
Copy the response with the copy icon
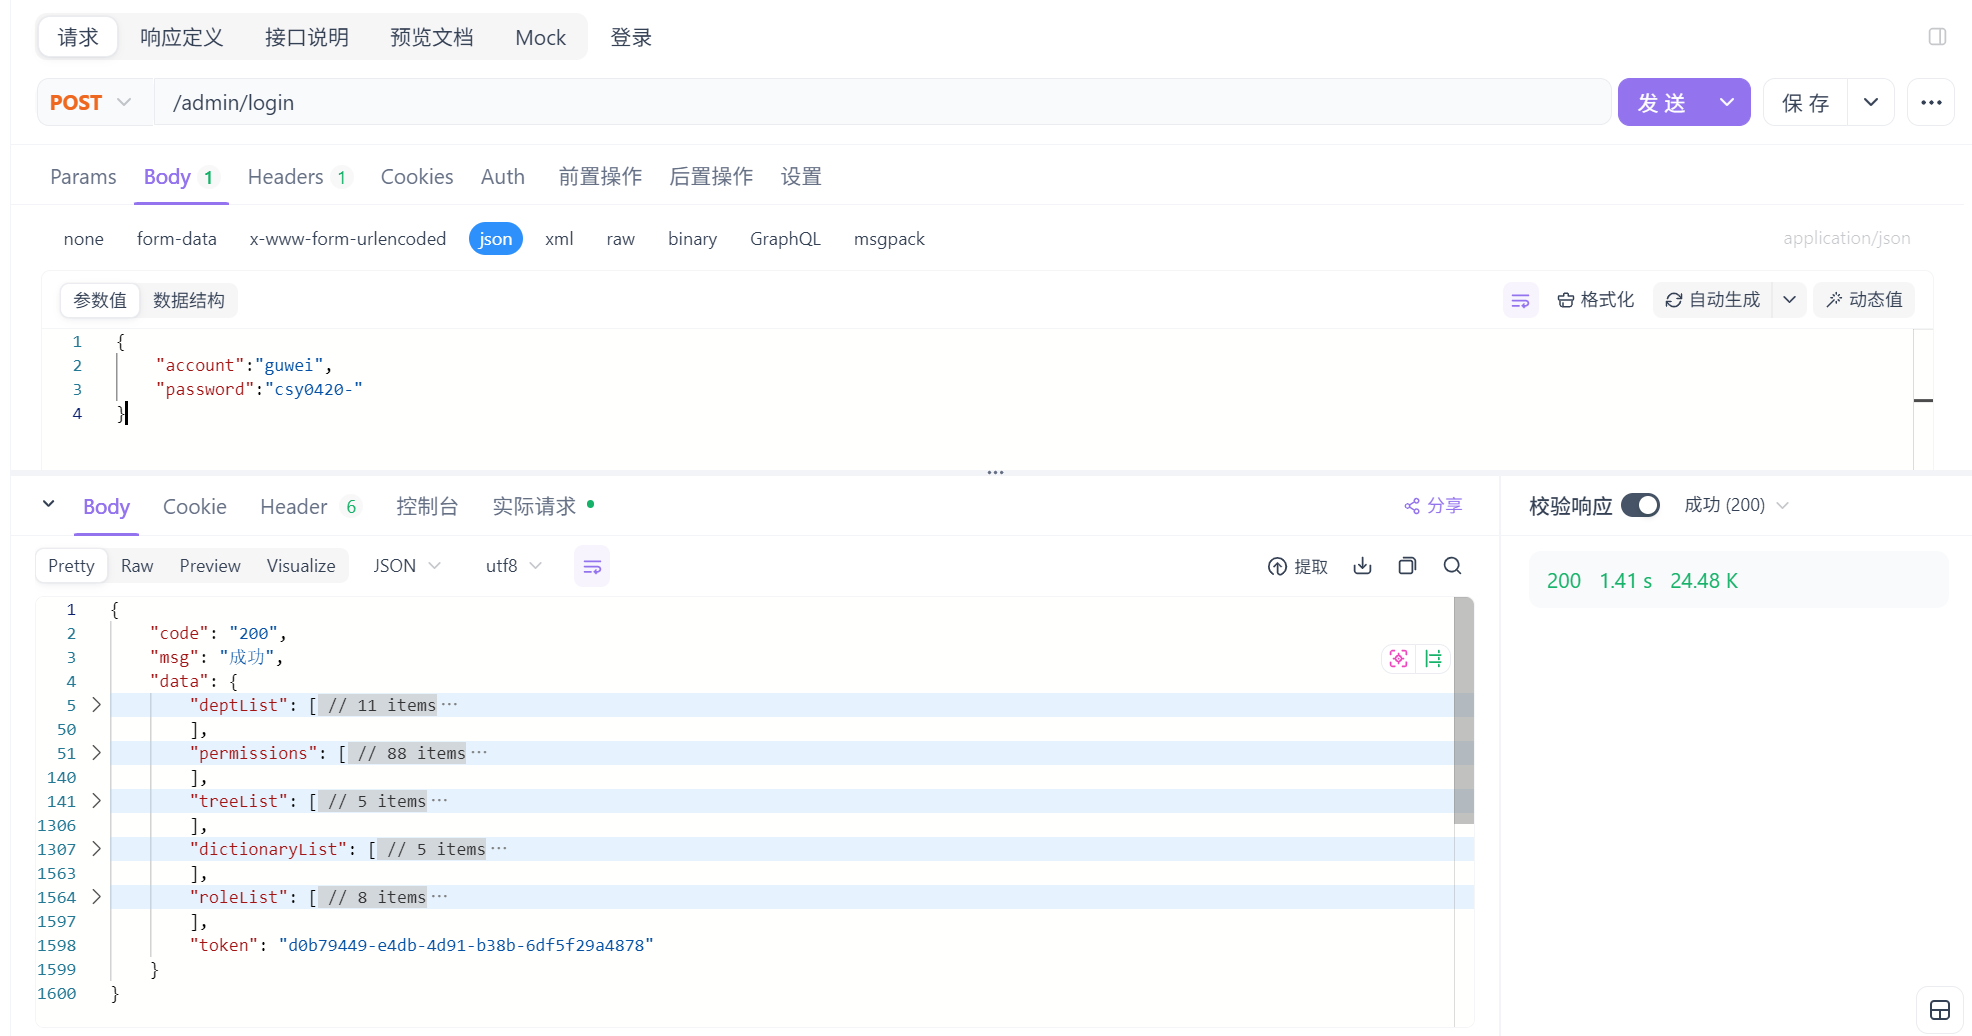pyautogui.click(x=1407, y=565)
